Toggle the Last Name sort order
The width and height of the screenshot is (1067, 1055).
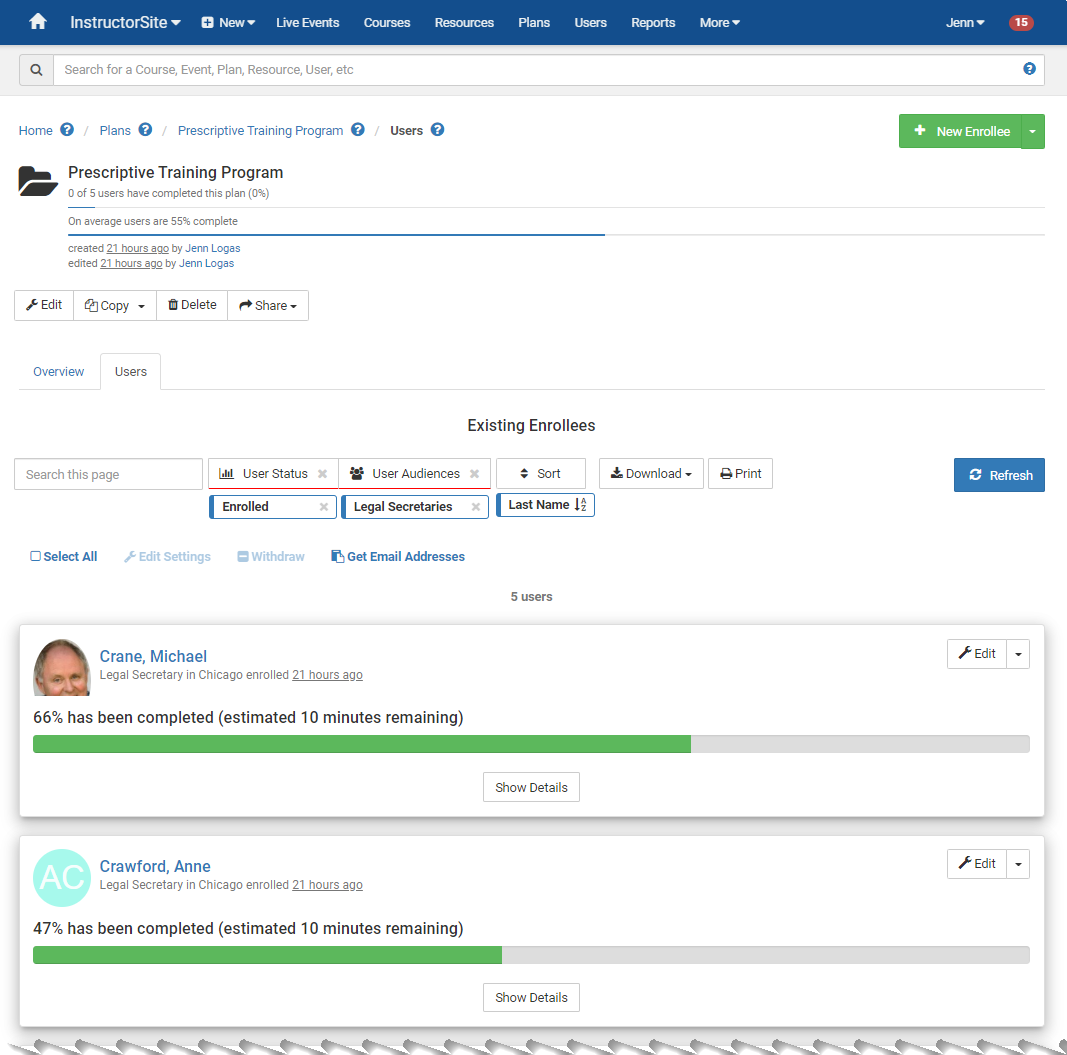(x=545, y=505)
